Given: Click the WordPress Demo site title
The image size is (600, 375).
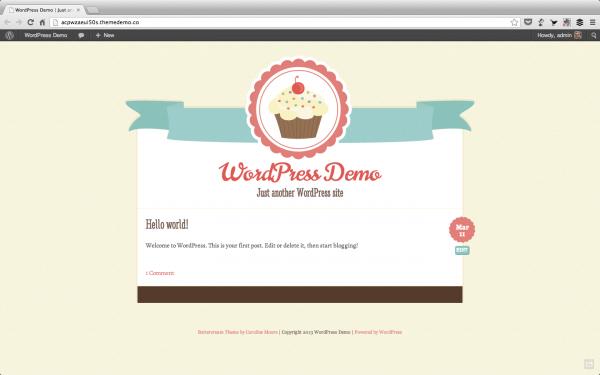Looking at the screenshot, I should (300, 173).
